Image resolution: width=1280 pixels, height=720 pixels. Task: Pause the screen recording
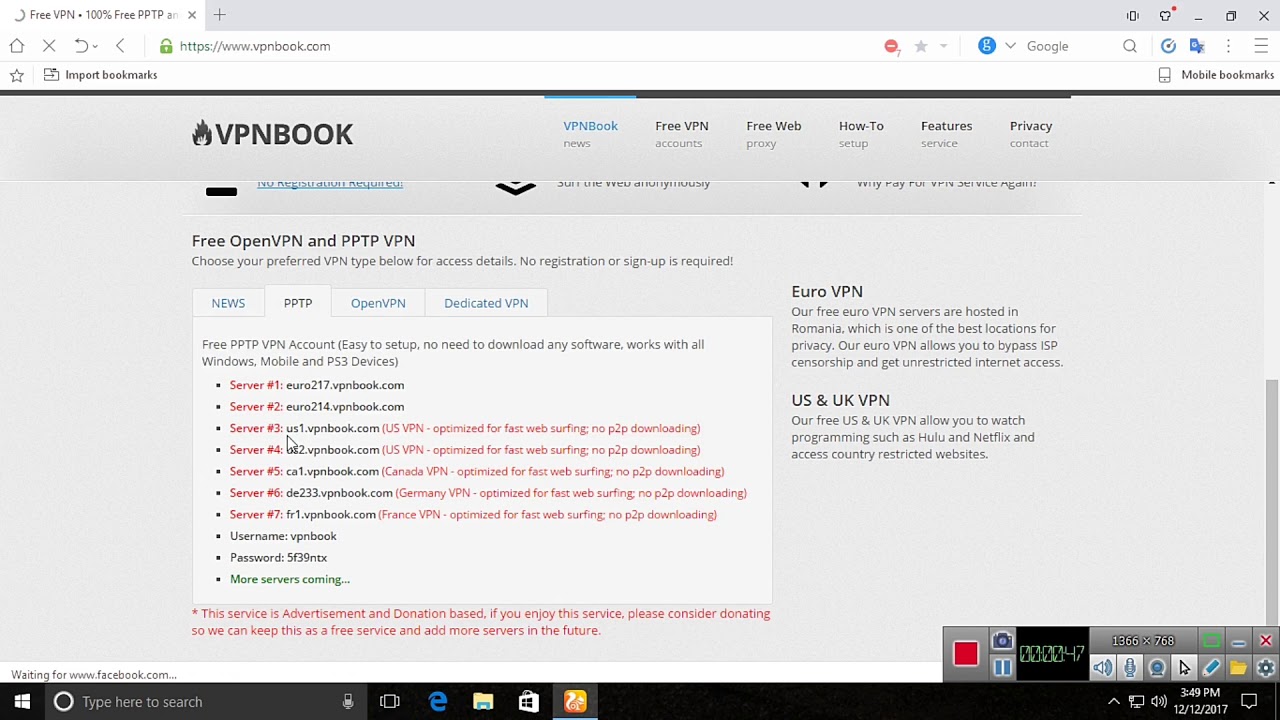(x=1002, y=668)
